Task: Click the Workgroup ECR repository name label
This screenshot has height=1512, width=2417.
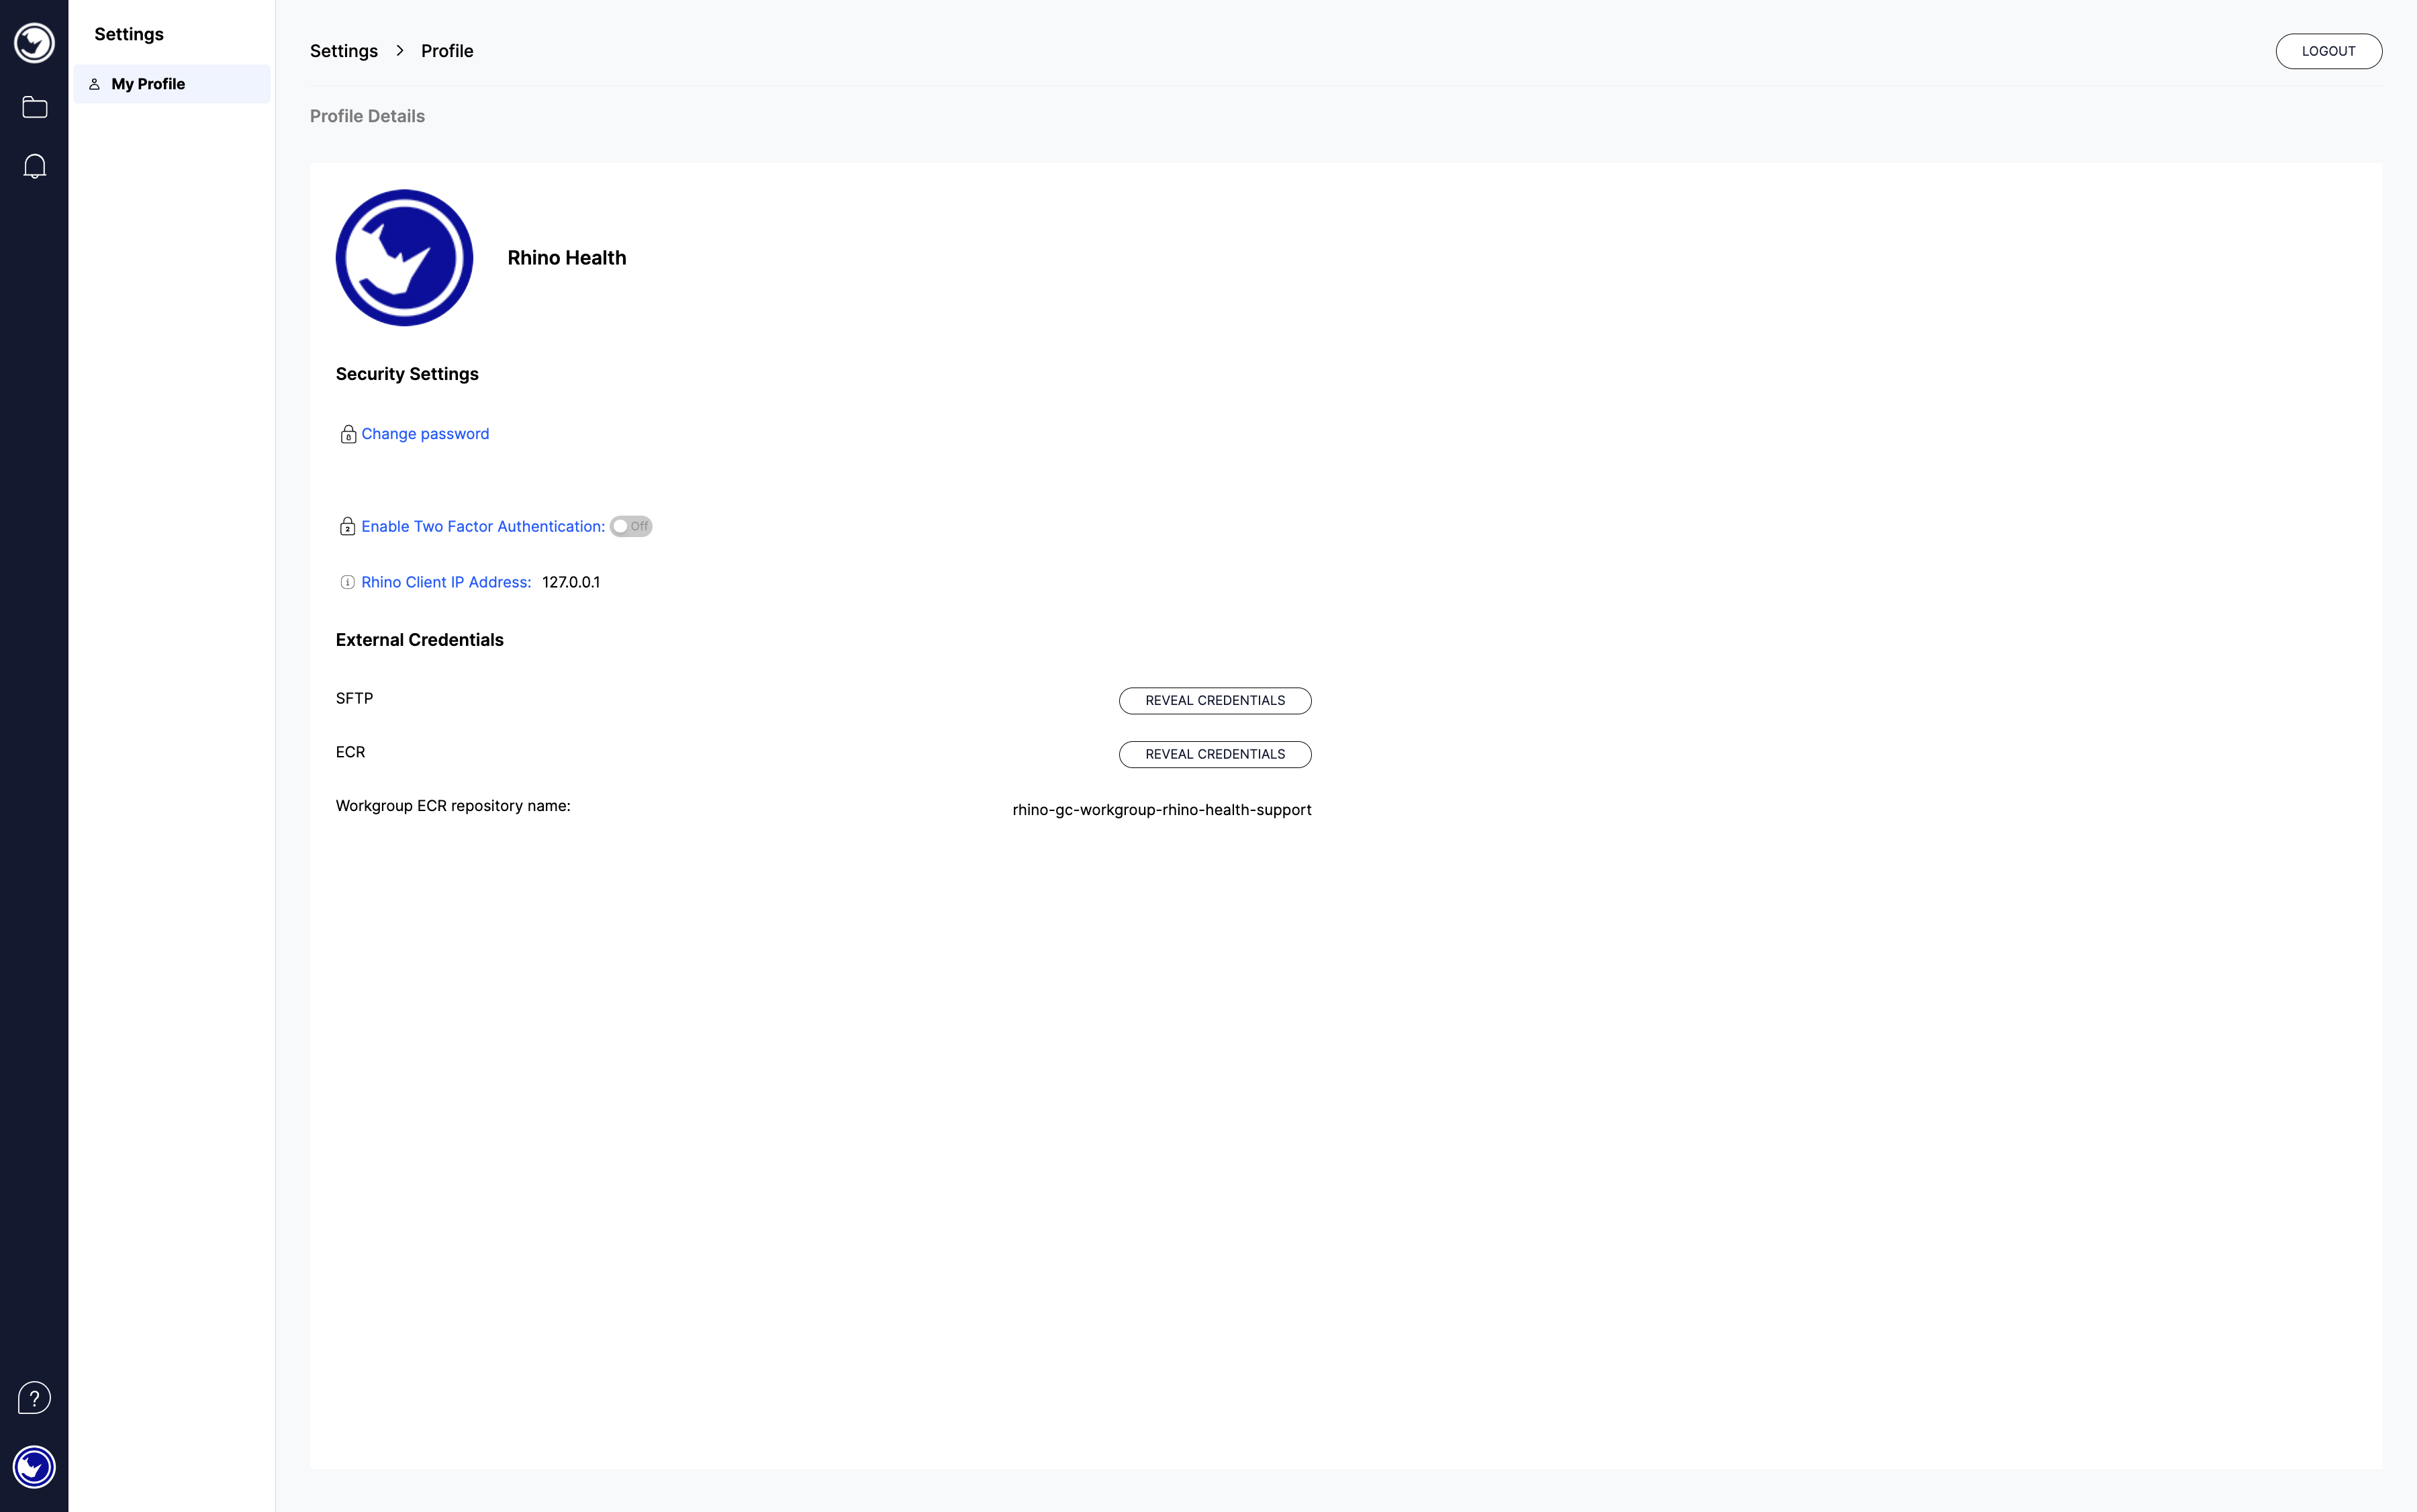Action: (x=453, y=806)
